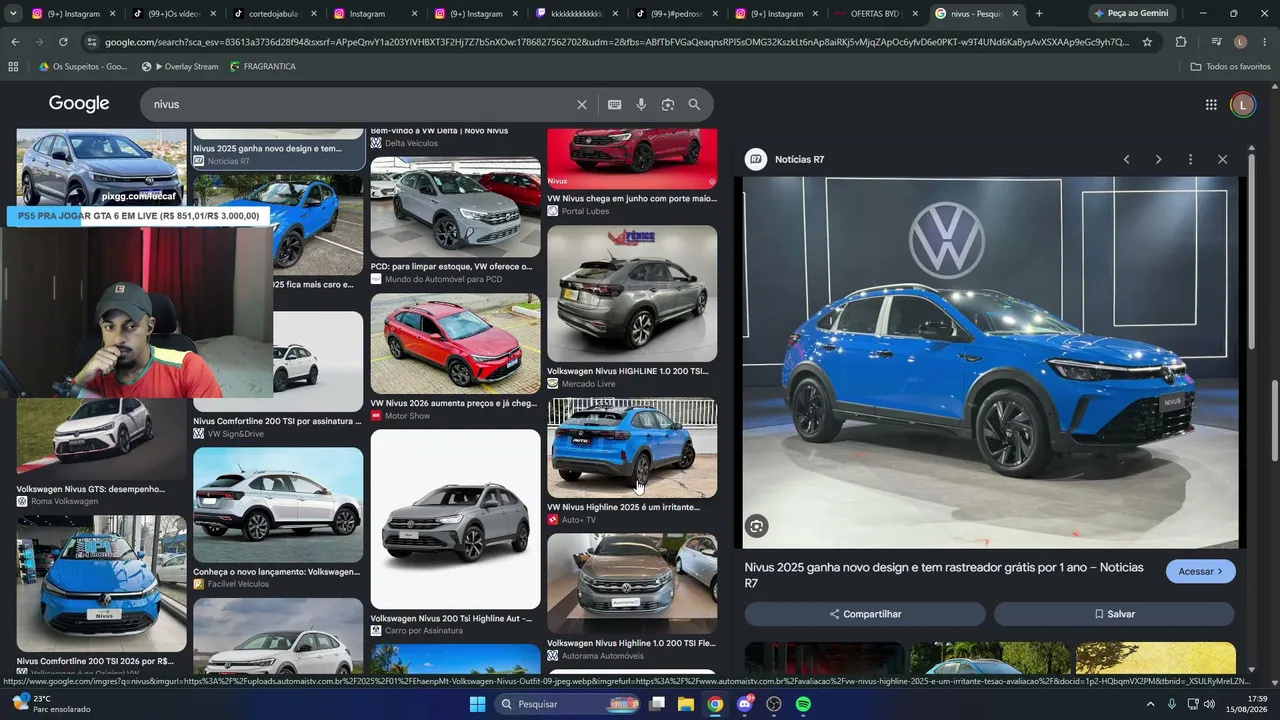Close the nivus search tab
The width and height of the screenshot is (1280, 720).
(x=1015, y=14)
